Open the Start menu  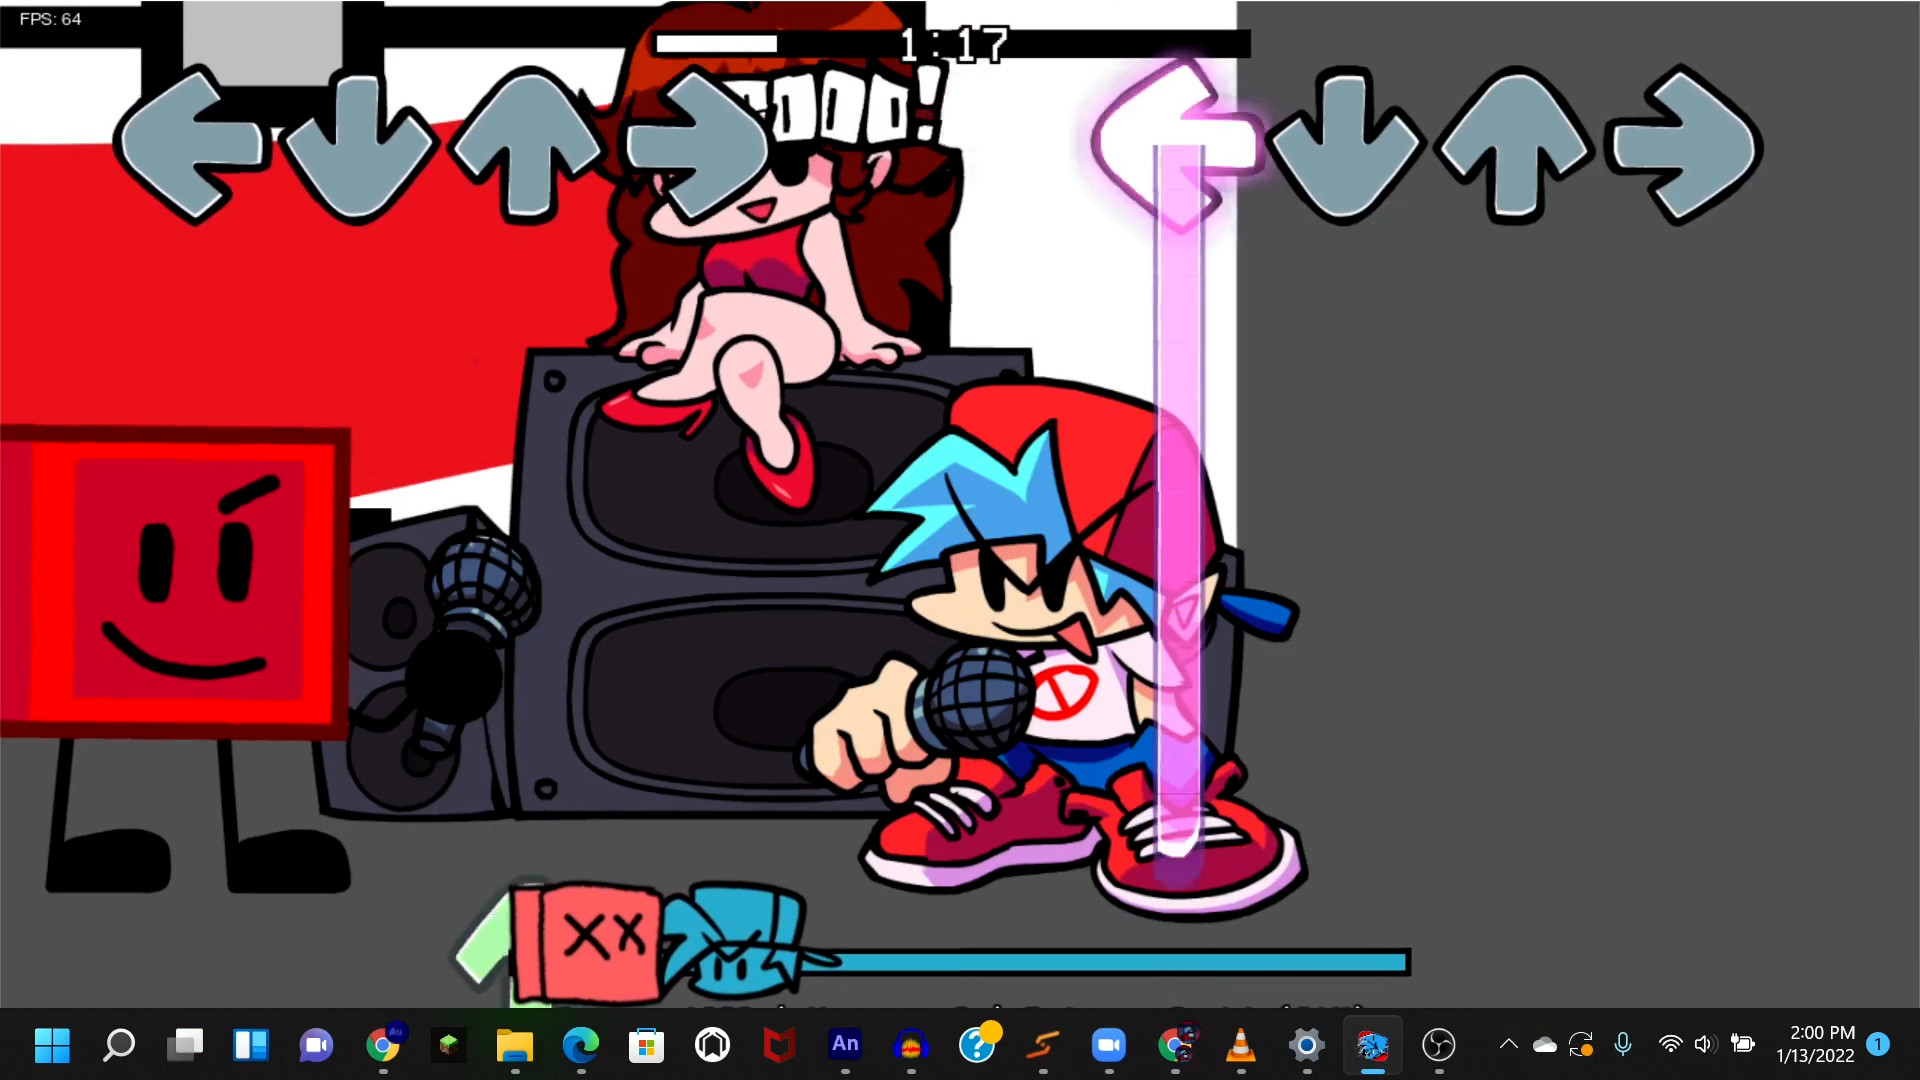pyautogui.click(x=52, y=1046)
